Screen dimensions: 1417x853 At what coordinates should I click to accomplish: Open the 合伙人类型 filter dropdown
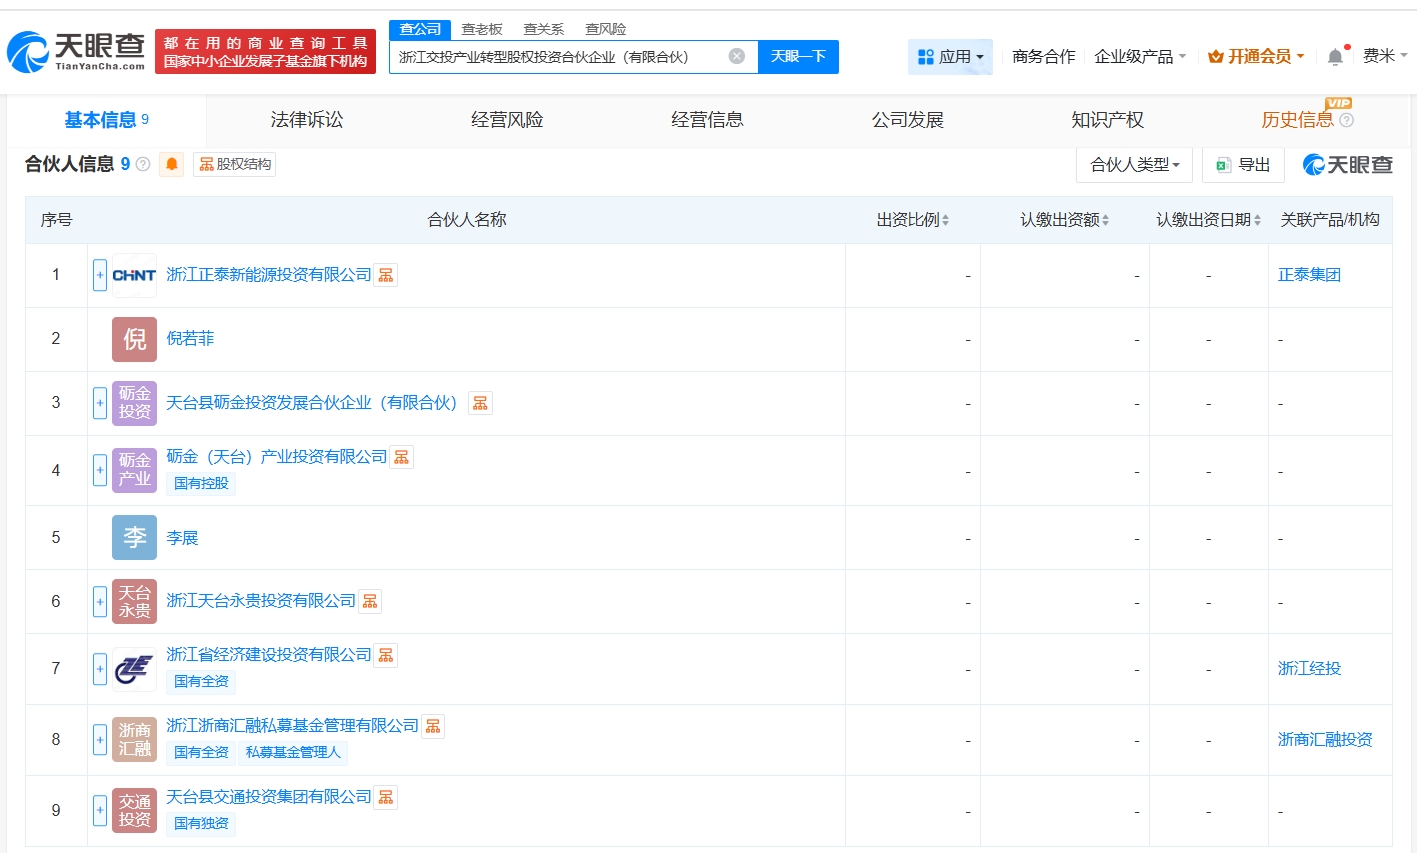[x=1134, y=165]
